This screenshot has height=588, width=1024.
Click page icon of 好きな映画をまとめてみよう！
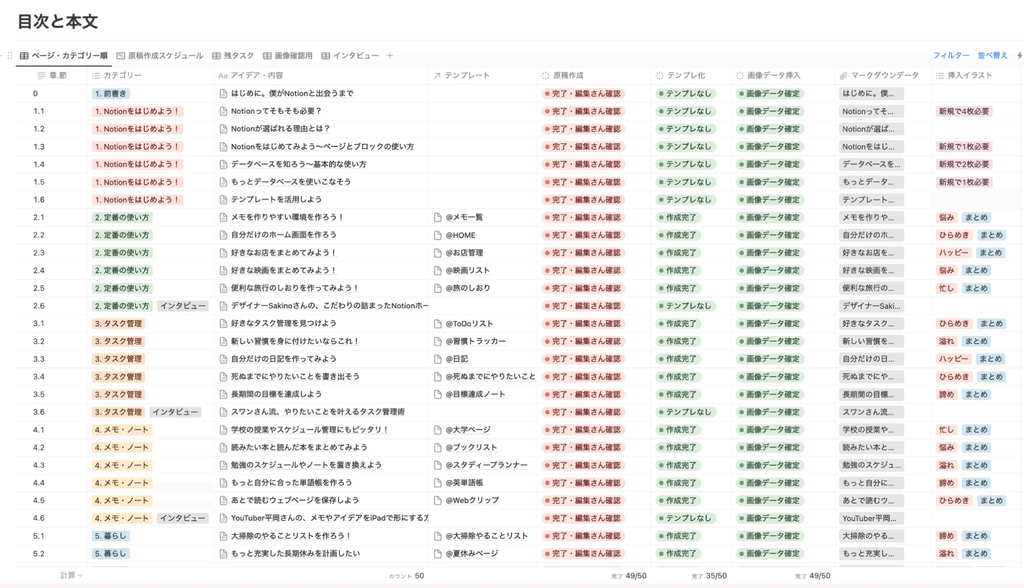click(223, 270)
